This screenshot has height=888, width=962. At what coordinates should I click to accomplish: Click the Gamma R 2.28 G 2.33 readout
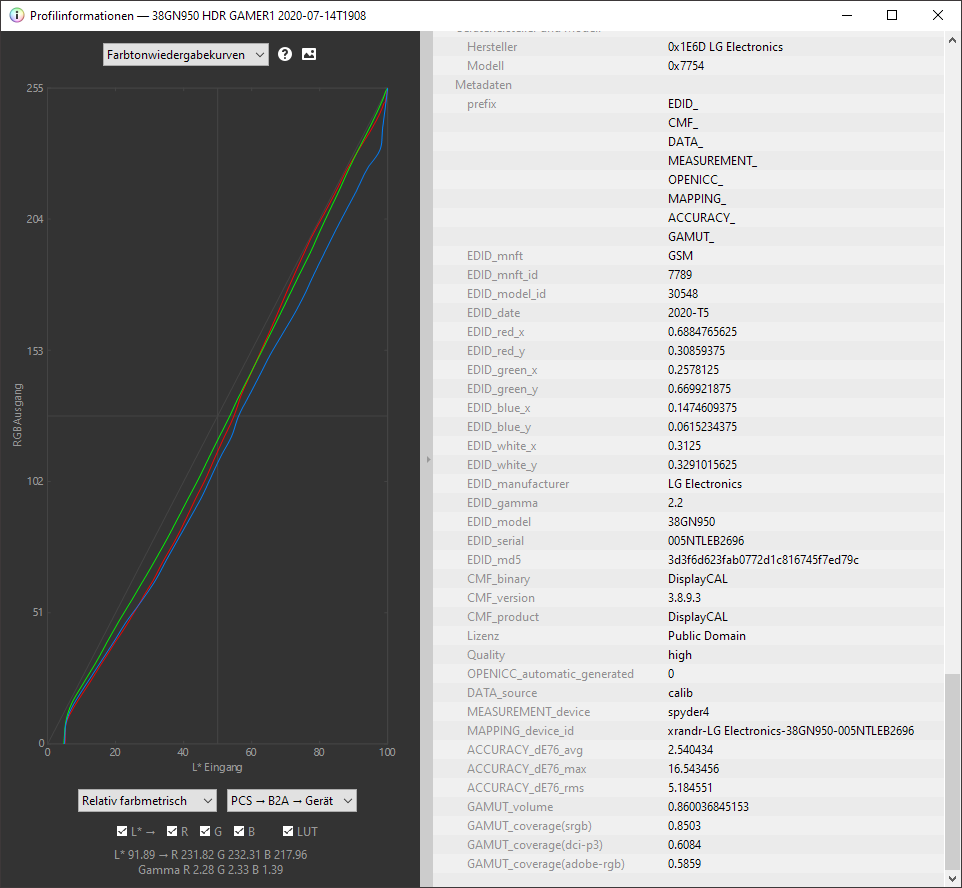coord(210,870)
